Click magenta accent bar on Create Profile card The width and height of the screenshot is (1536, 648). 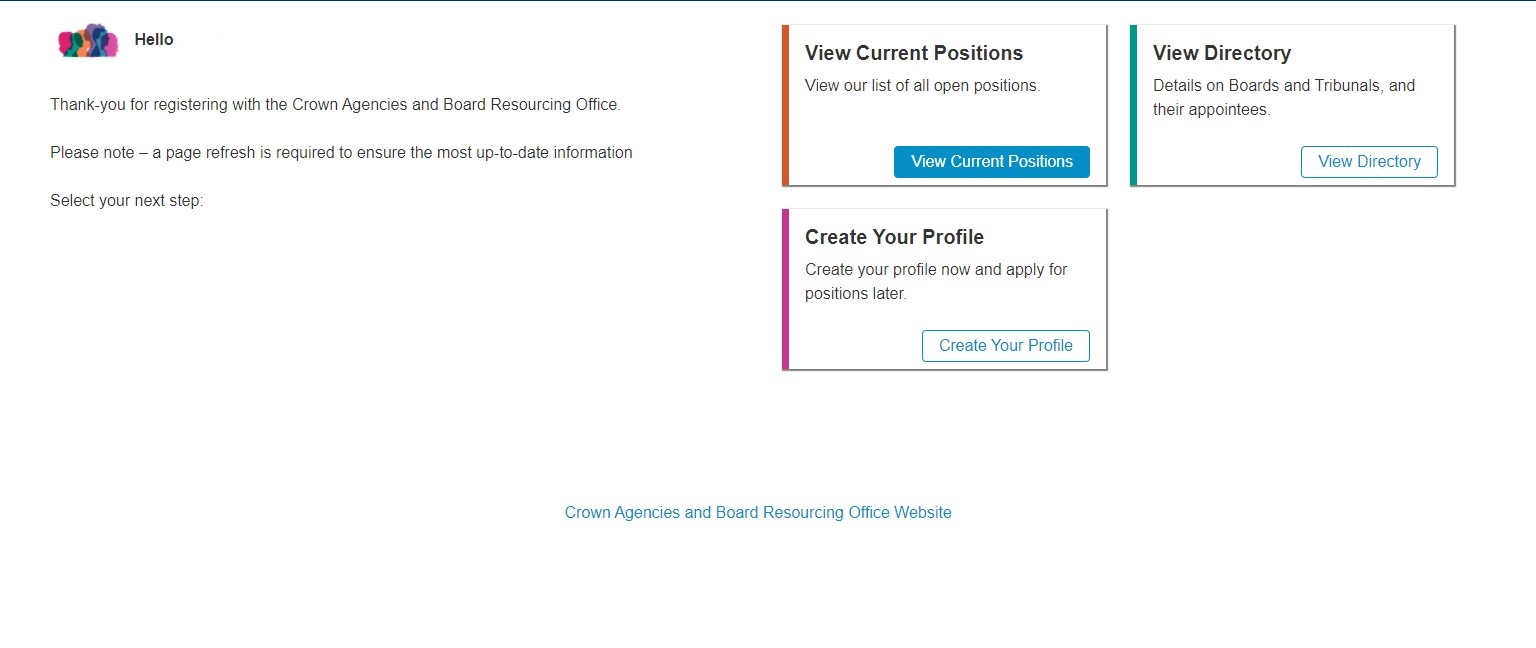click(x=786, y=289)
